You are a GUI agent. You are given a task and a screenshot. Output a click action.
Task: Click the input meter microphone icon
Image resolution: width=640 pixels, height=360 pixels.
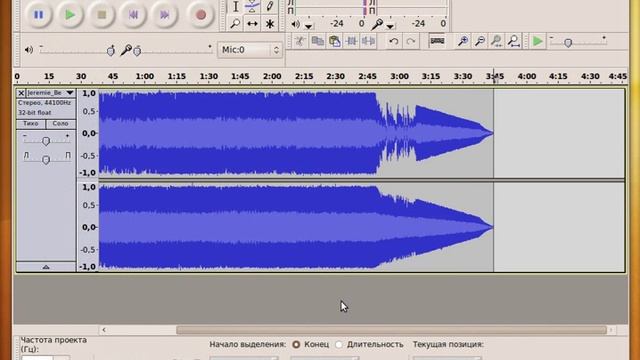[x=378, y=24]
